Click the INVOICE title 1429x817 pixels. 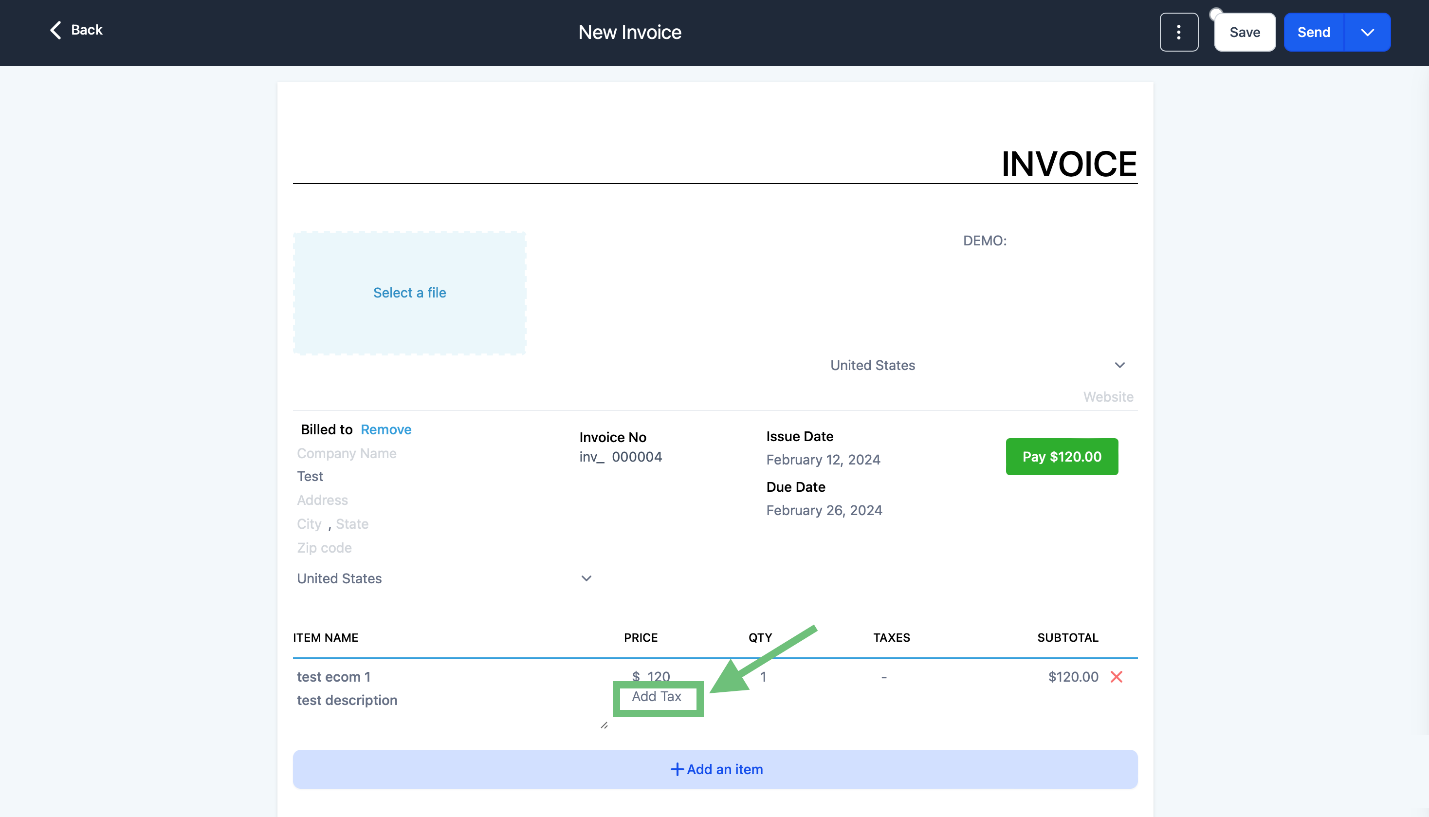point(1069,164)
